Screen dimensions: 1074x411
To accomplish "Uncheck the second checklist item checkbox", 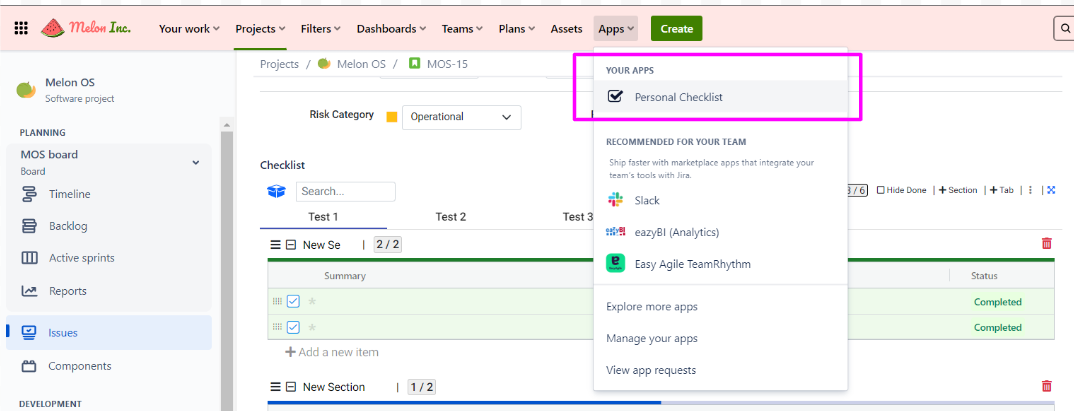I will pyautogui.click(x=293, y=327).
